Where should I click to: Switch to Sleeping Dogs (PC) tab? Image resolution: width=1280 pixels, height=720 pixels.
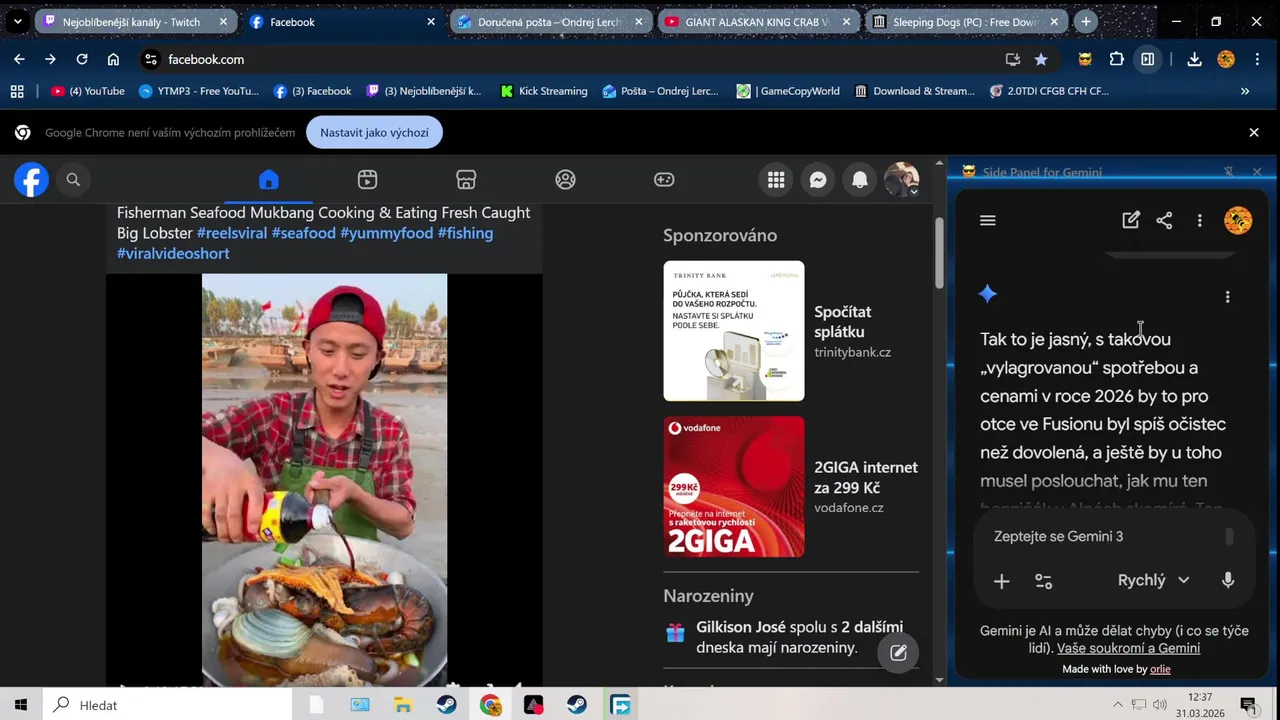click(965, 22)
